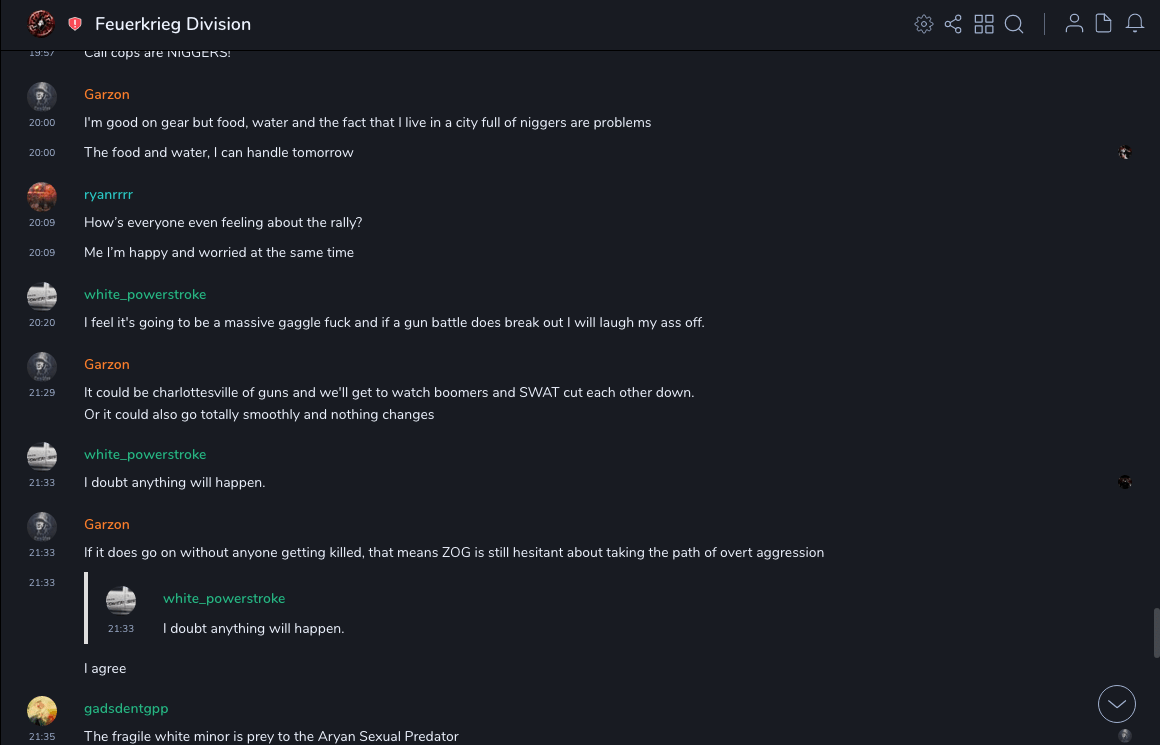Click username ryanrrrr
The image size is (1160, 745).
[108, 194]
